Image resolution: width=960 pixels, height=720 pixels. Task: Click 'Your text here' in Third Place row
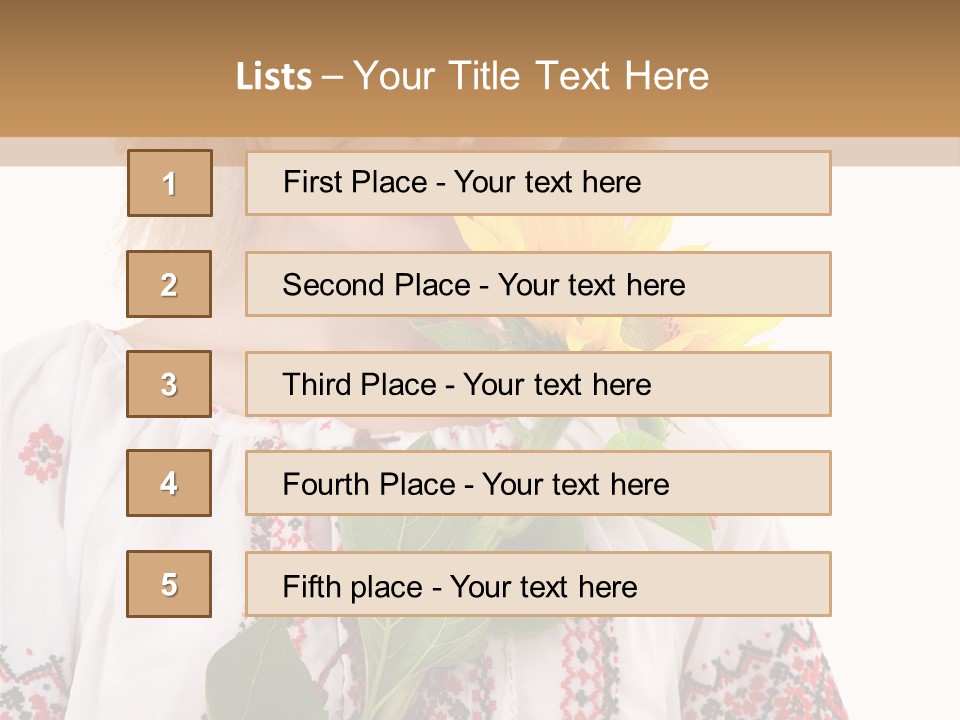point(557,385)
